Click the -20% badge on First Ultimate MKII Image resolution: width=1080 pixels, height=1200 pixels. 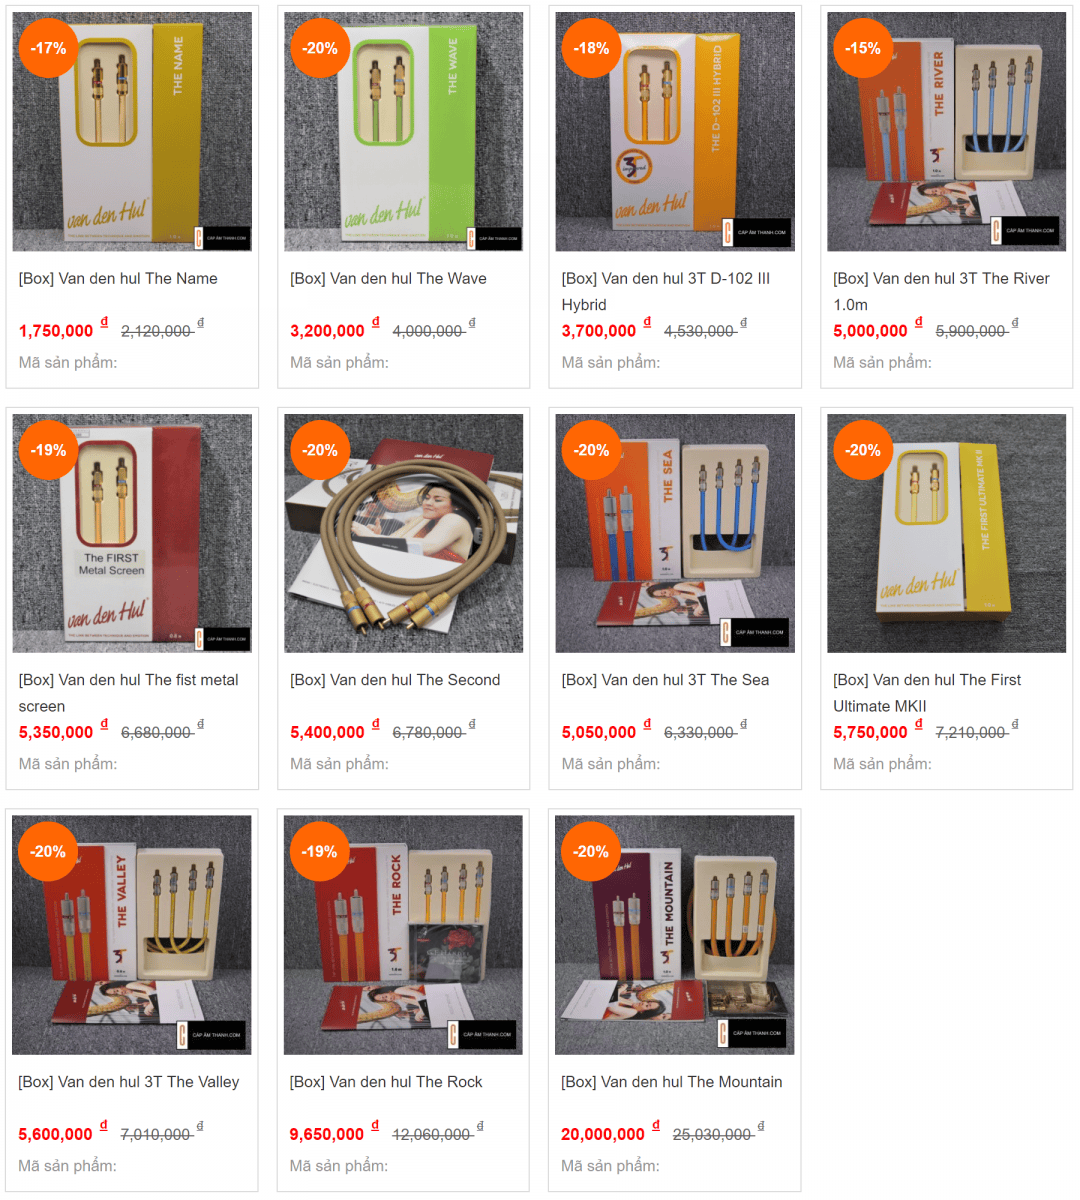[863, 450]
